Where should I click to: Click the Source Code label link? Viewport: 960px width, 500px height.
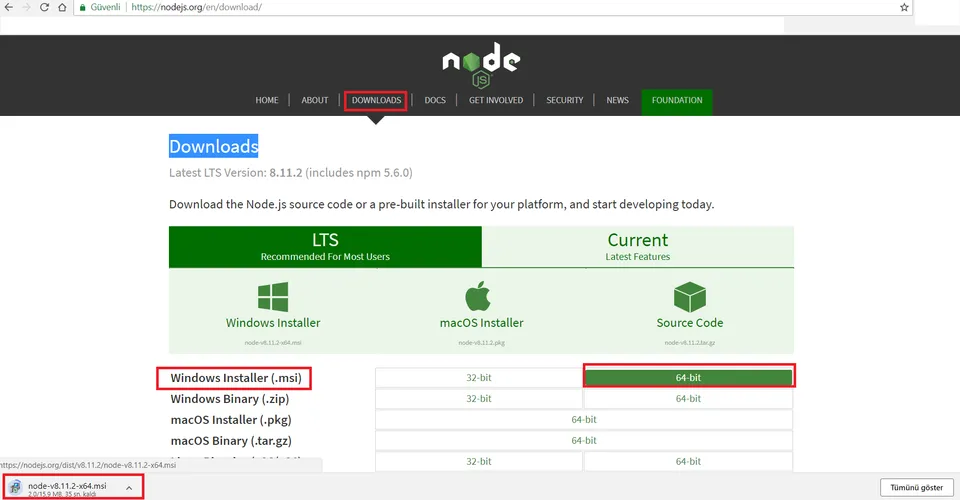tap(690, 323)
